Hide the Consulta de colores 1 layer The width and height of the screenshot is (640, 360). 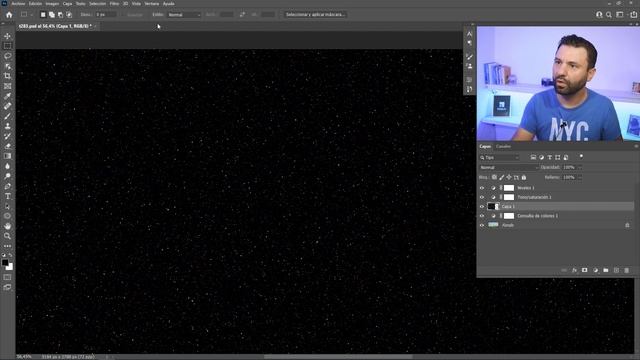tap(482, 216)
